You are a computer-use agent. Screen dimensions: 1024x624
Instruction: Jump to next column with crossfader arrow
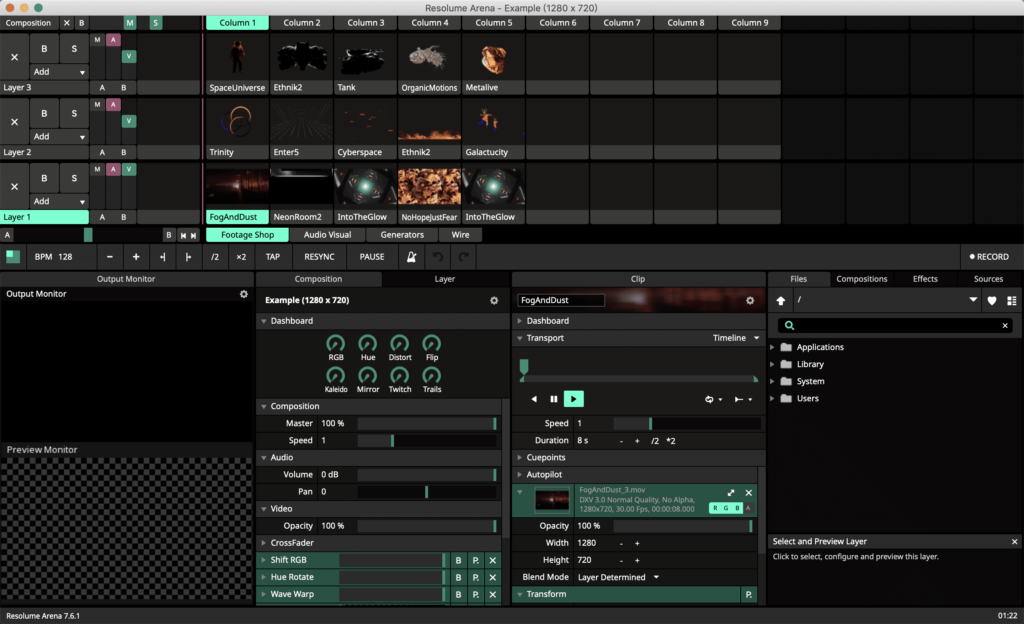[193, 235]
